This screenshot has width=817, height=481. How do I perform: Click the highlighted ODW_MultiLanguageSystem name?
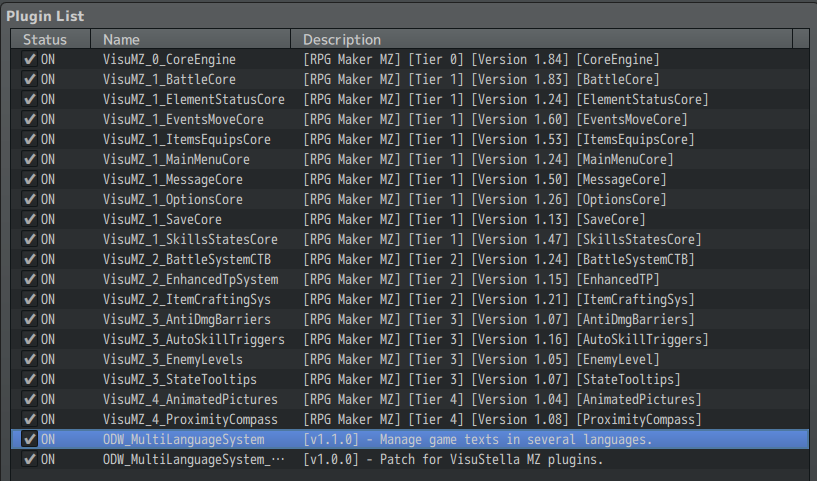tap(183, 439)
